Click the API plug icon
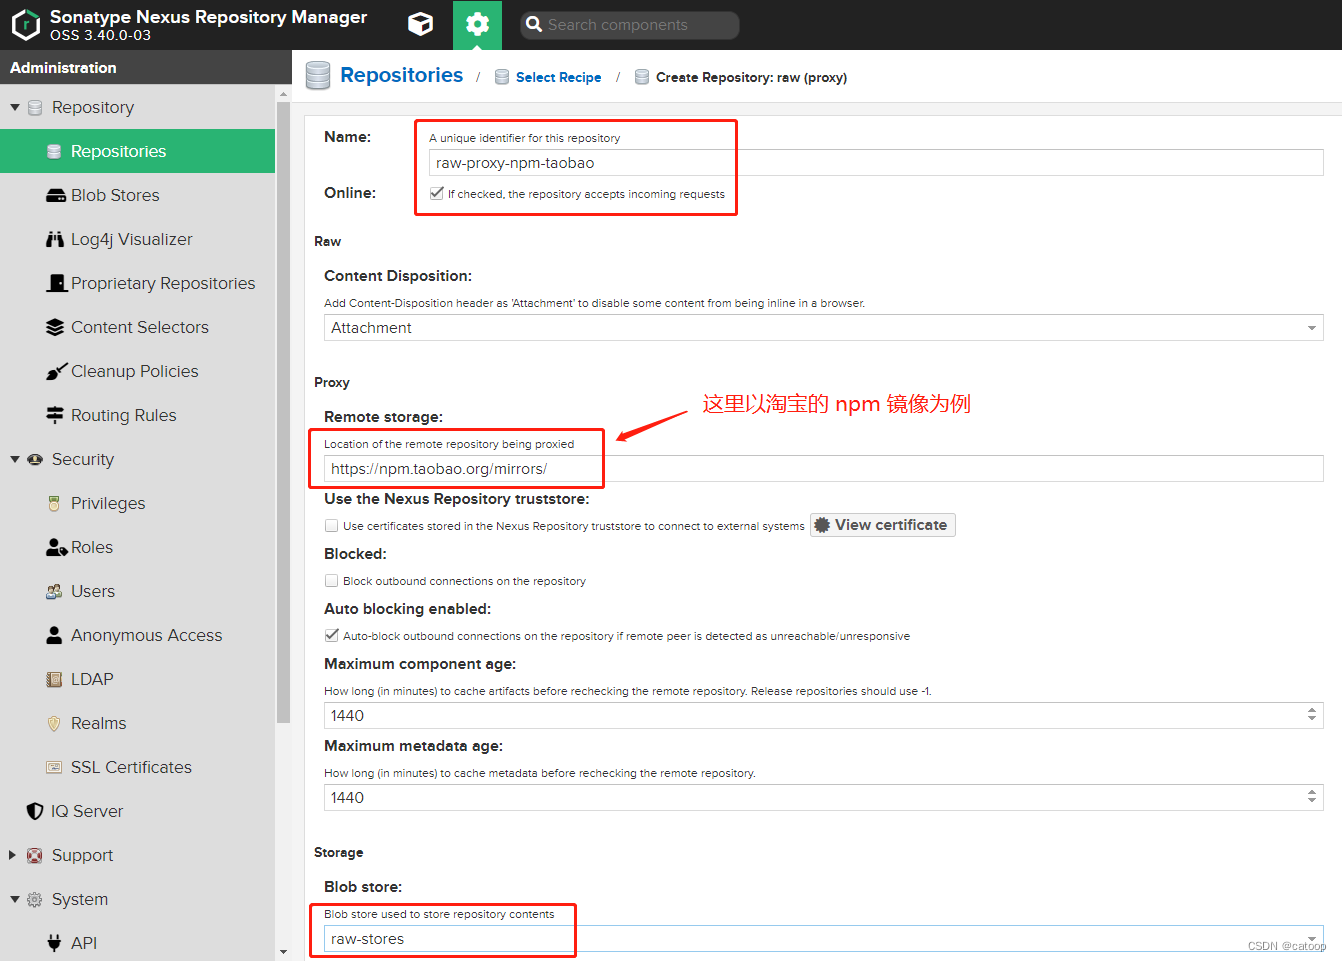The height and width of the screenshot is (961, 1342). (x=54, y=943)
